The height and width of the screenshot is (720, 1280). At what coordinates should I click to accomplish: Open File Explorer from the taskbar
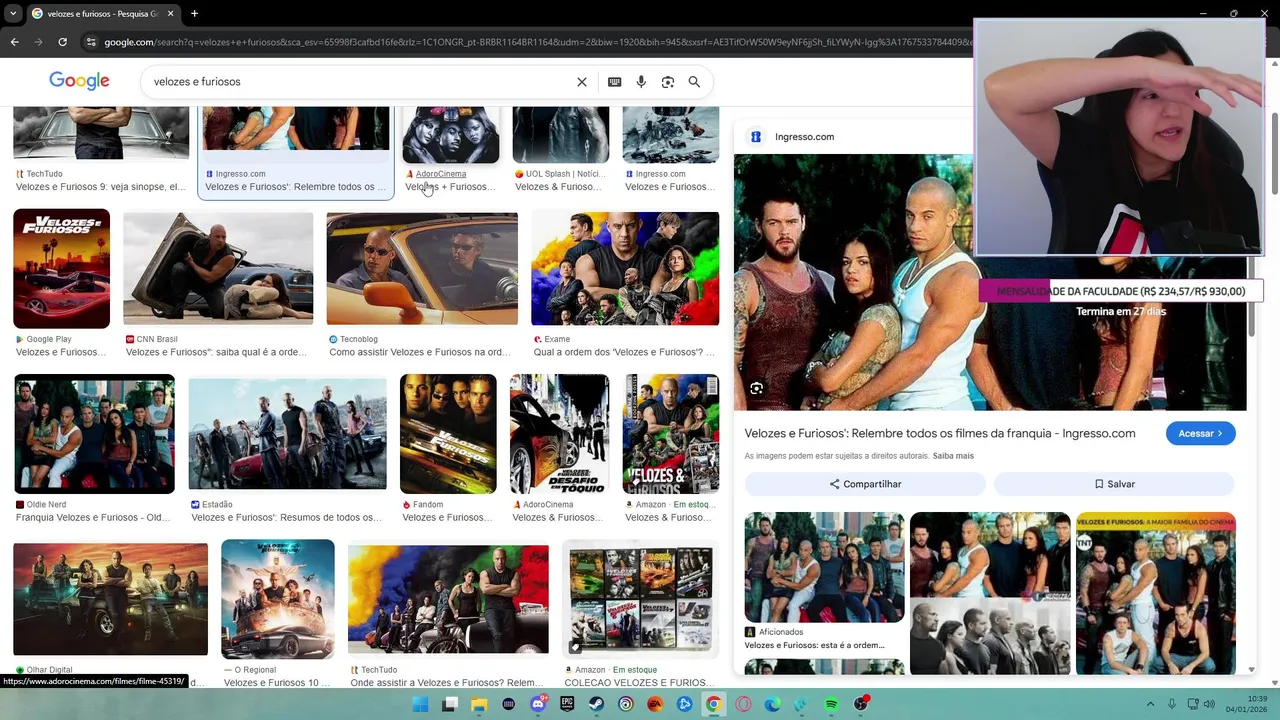pos(479,704)
